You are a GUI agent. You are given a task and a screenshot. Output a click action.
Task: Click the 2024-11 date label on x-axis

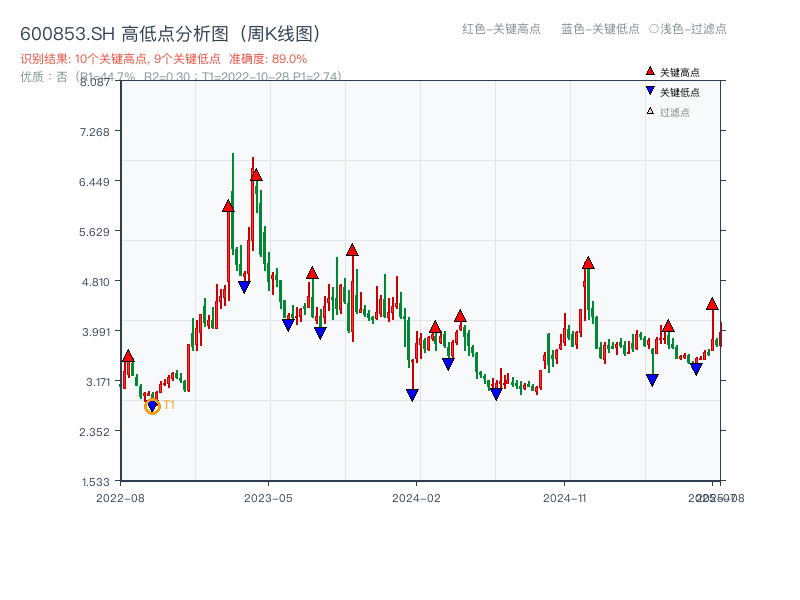point(566,496)
